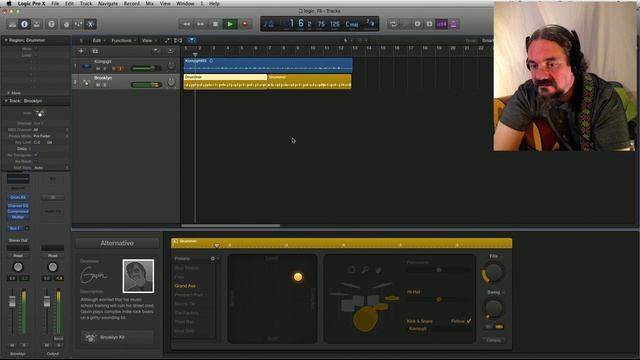Image resolution: width=640 pixels, height=360 pixels.
Task: Toggle the purple metronome button
Action: click(x=453, y=24)
